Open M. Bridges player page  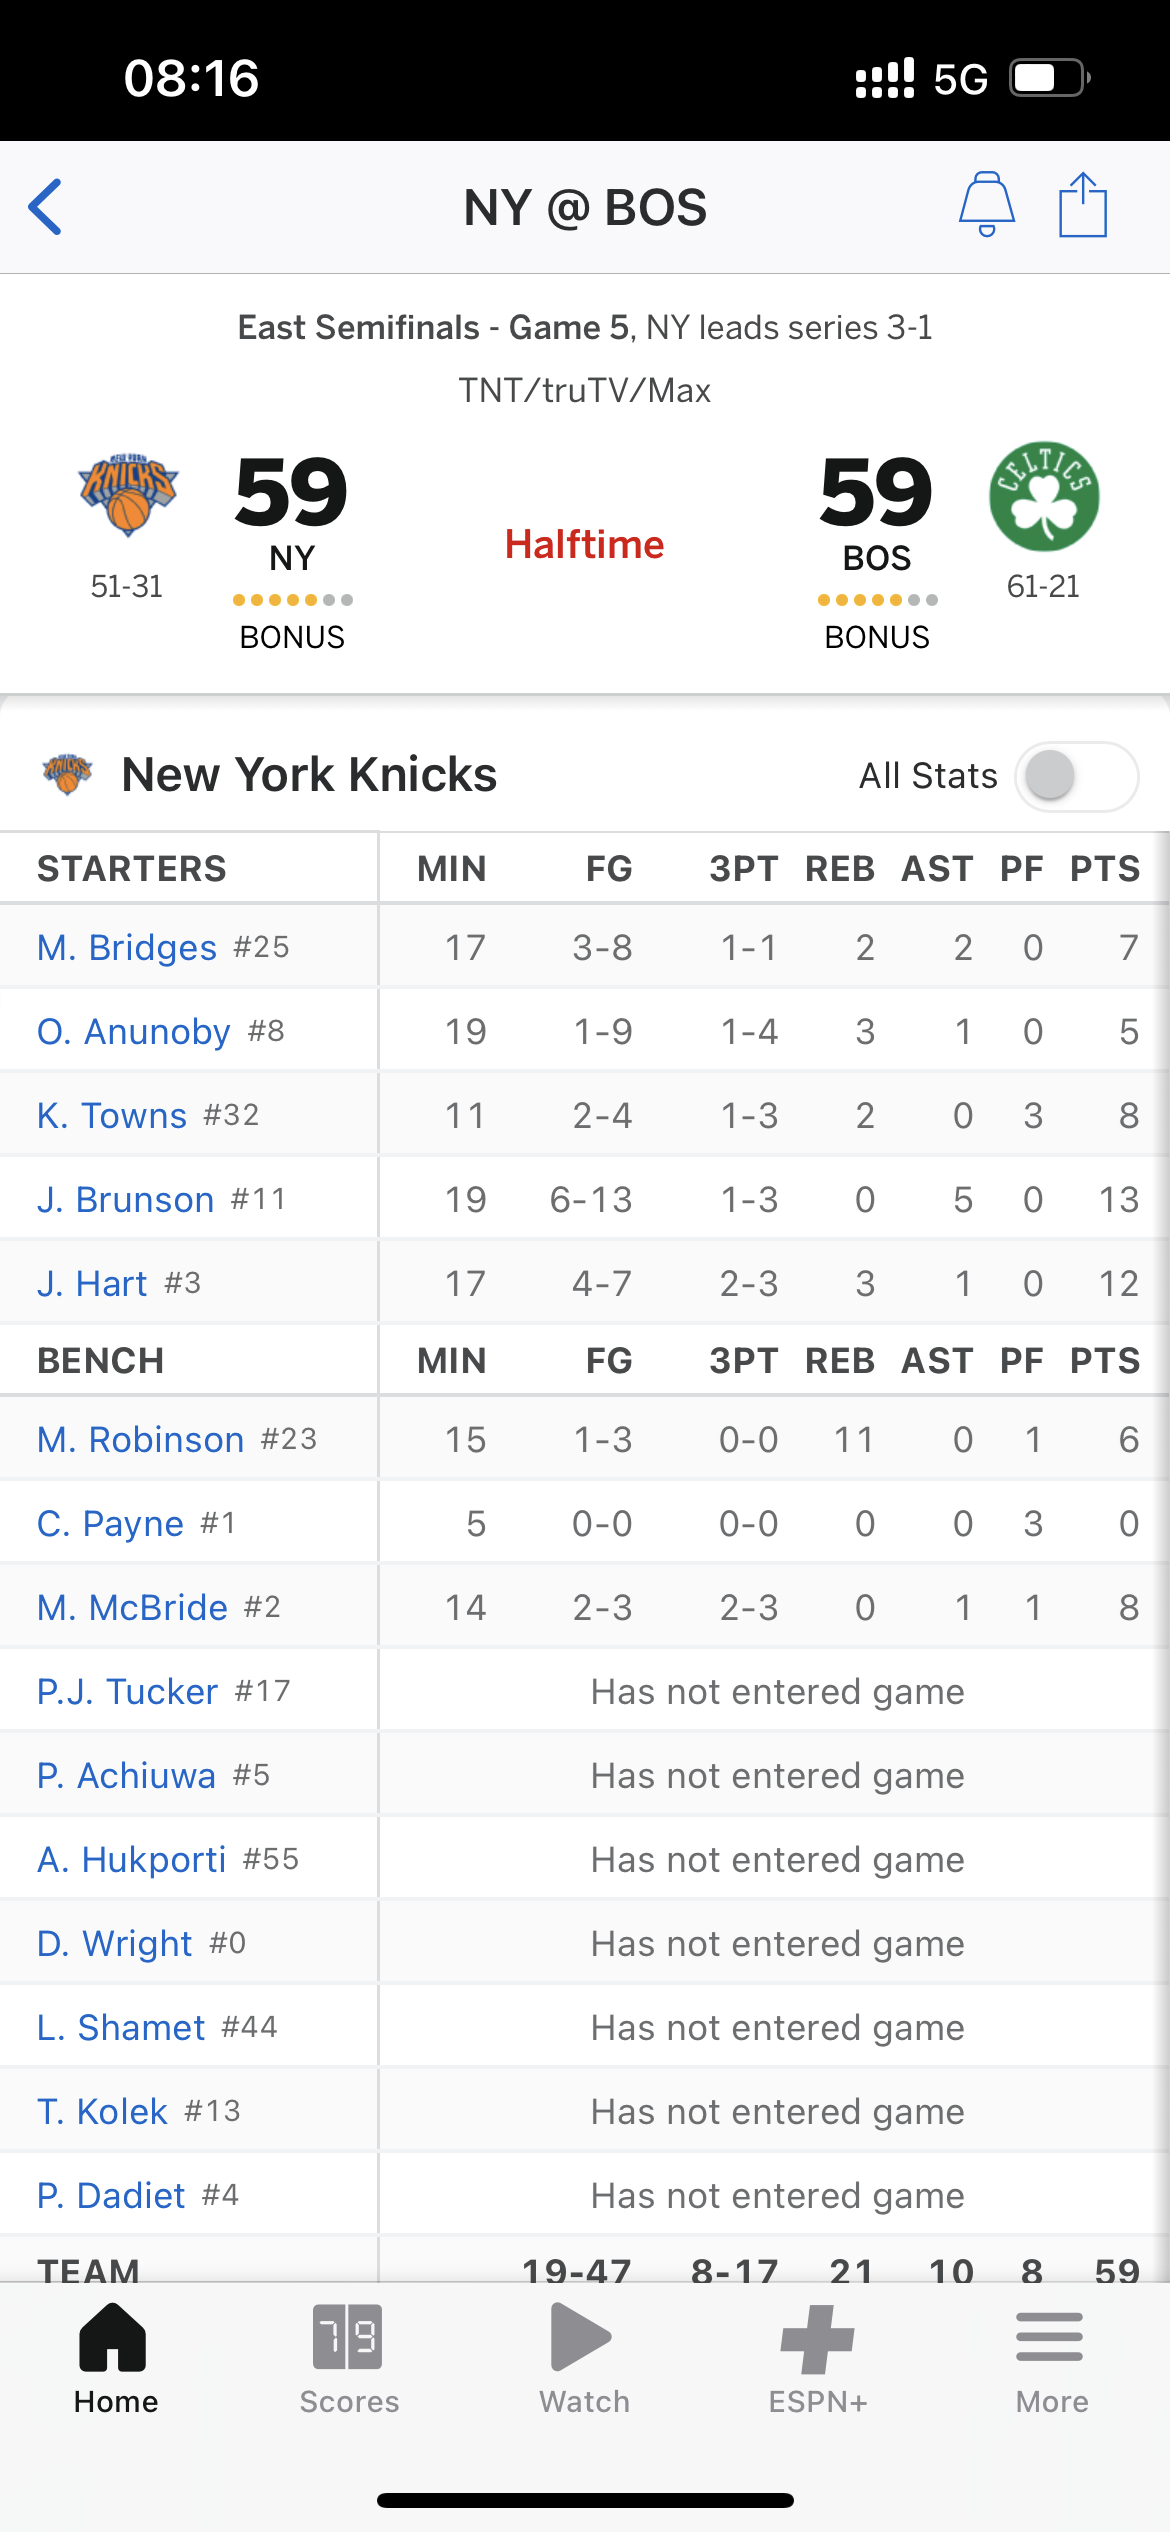click(x=127, y=947)
